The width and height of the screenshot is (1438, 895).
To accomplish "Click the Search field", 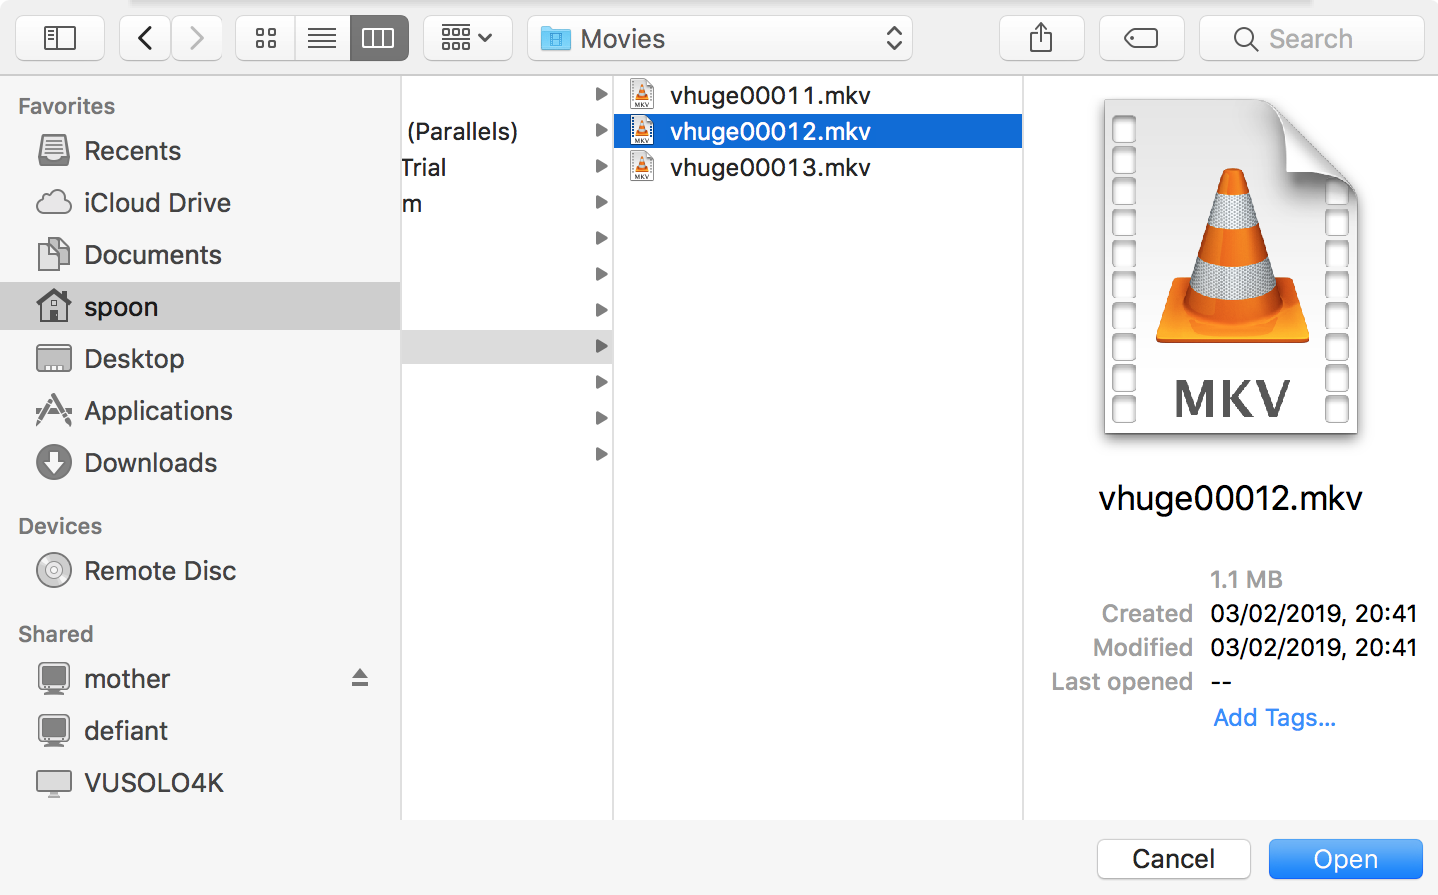I will tap(1312, 39).
